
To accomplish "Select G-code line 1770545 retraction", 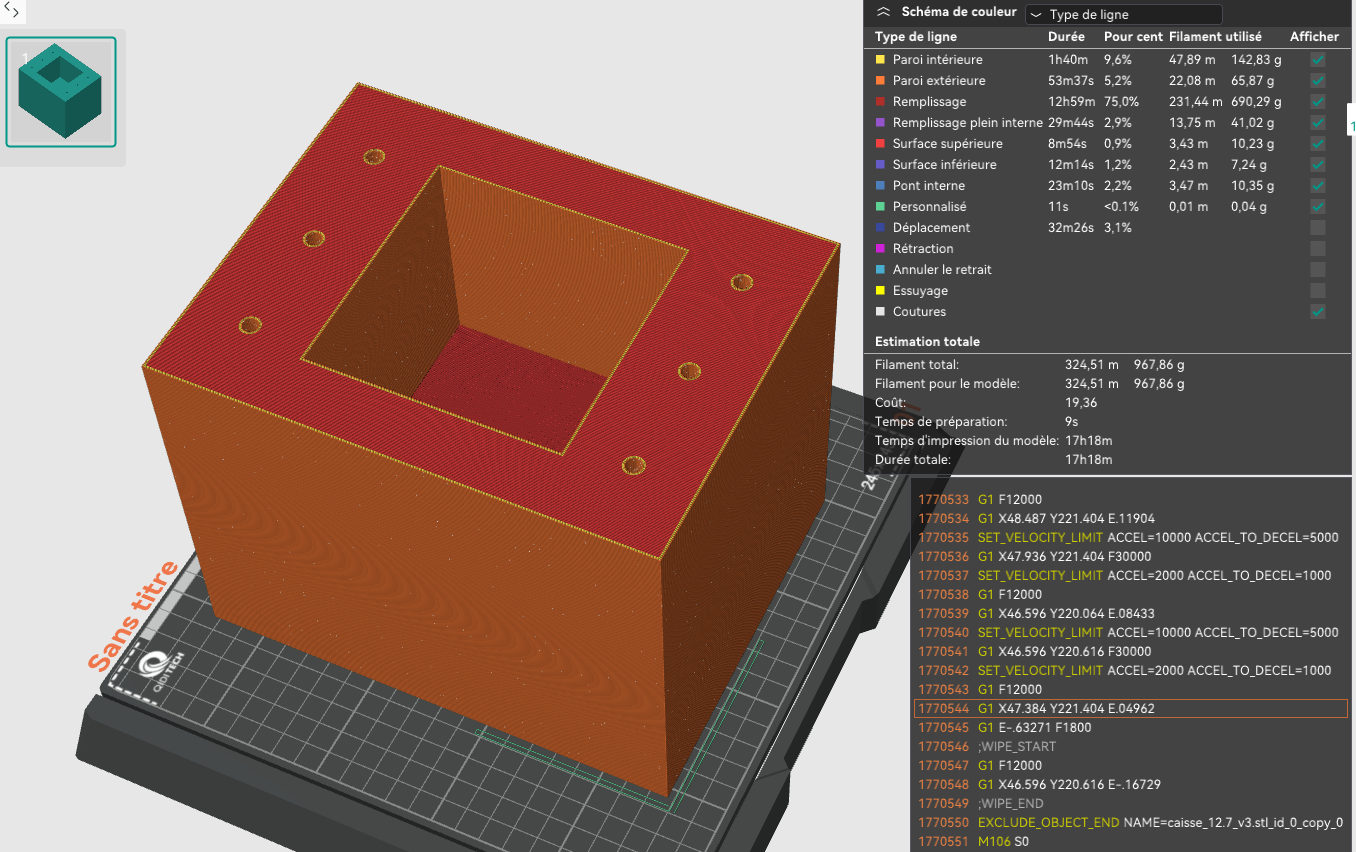I will pyautogui.click(x=1131, y=728).
